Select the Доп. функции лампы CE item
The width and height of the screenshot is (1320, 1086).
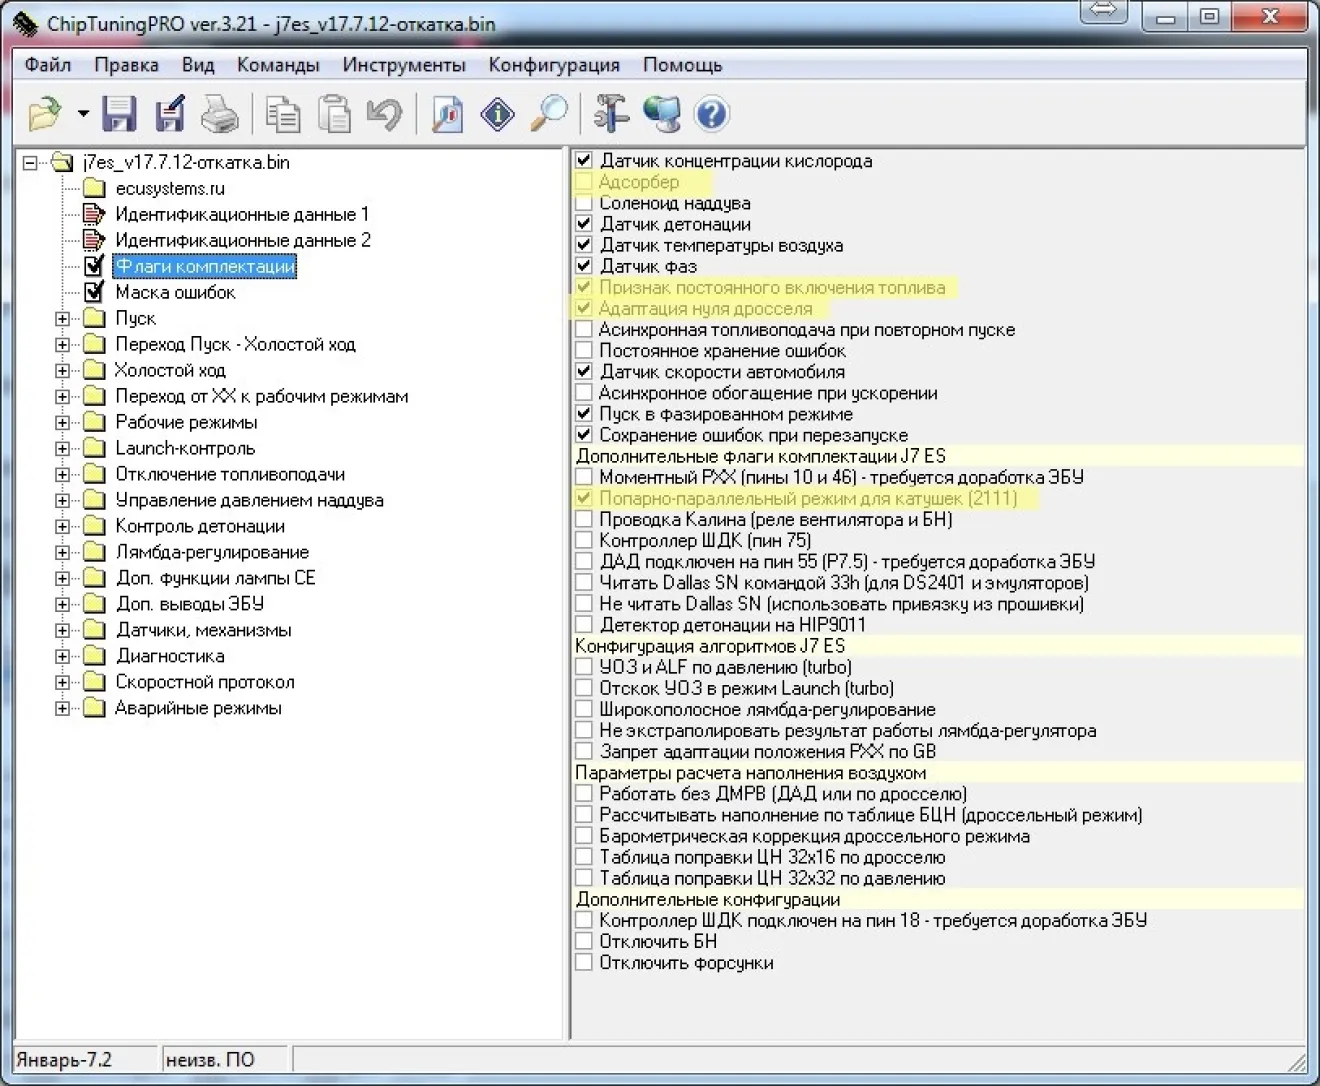click(215, 578)
